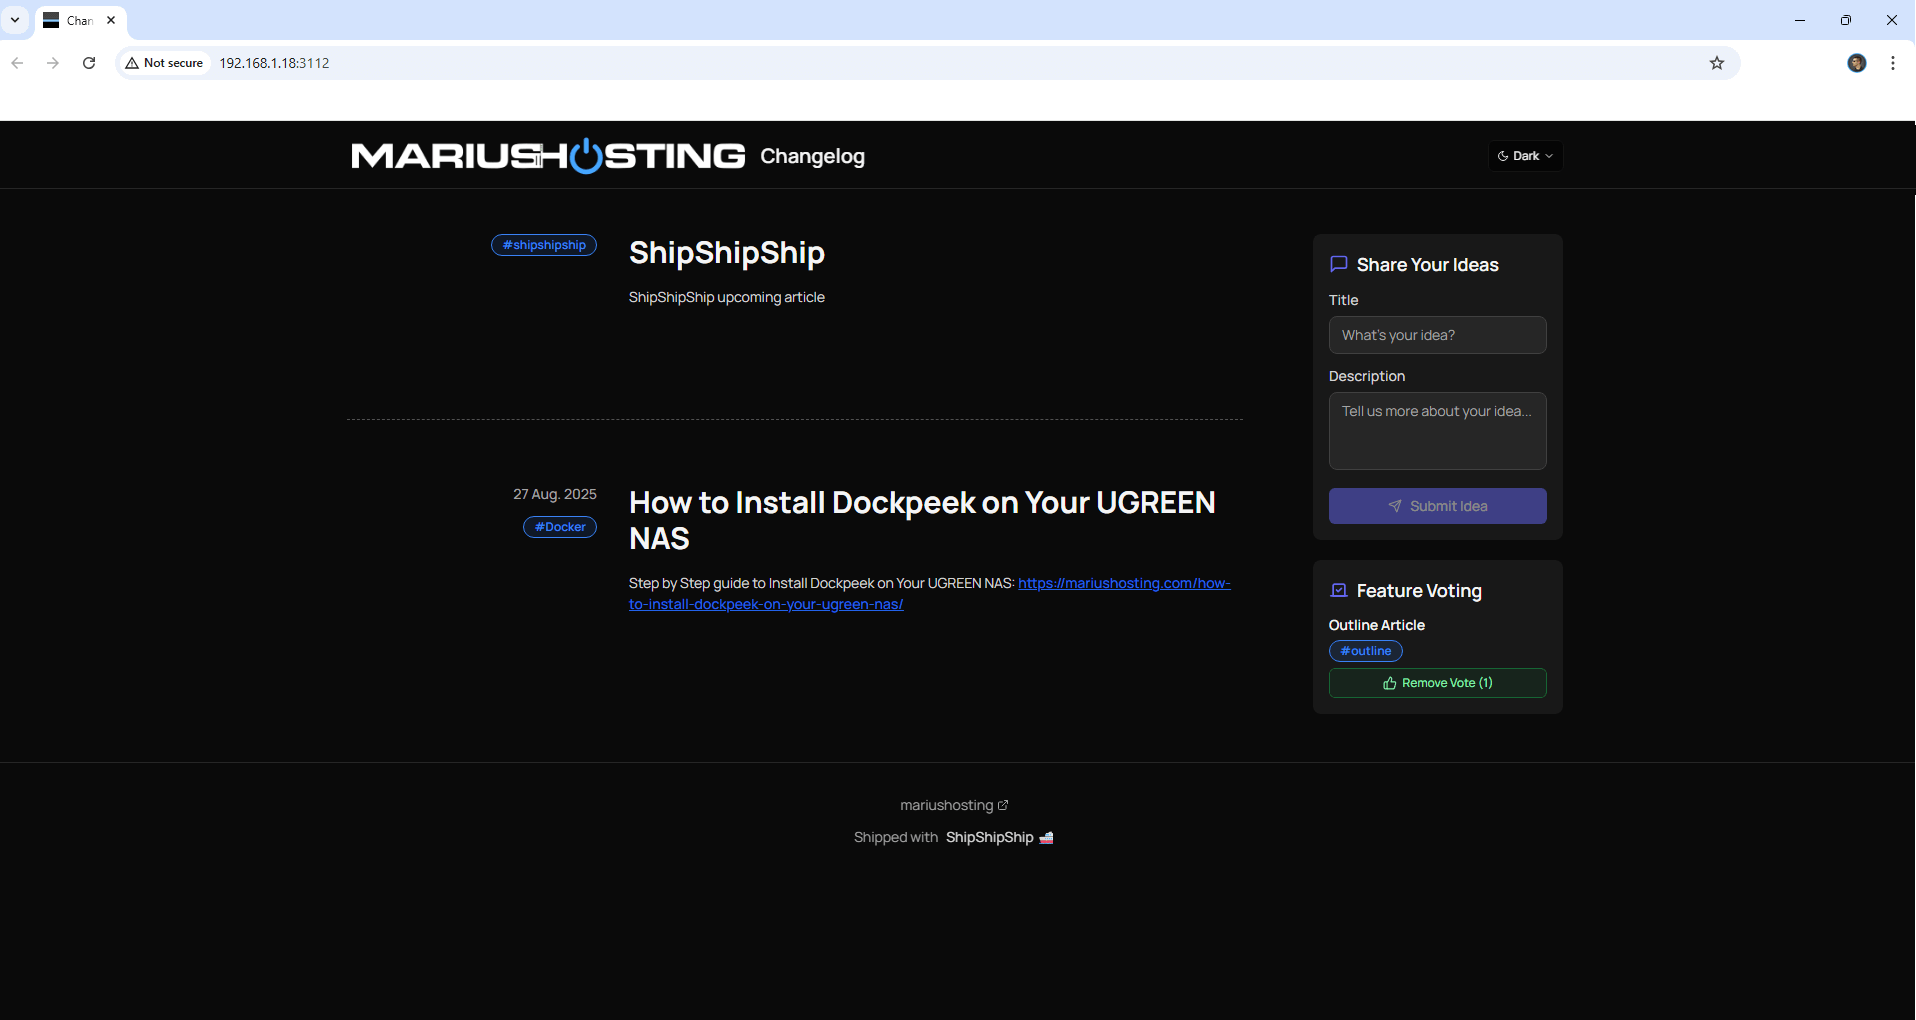The height and width of the screenshot is (1020, 1916).
Task: Open the Dockpeek UGREEN NAS post title
Action: 922,520
